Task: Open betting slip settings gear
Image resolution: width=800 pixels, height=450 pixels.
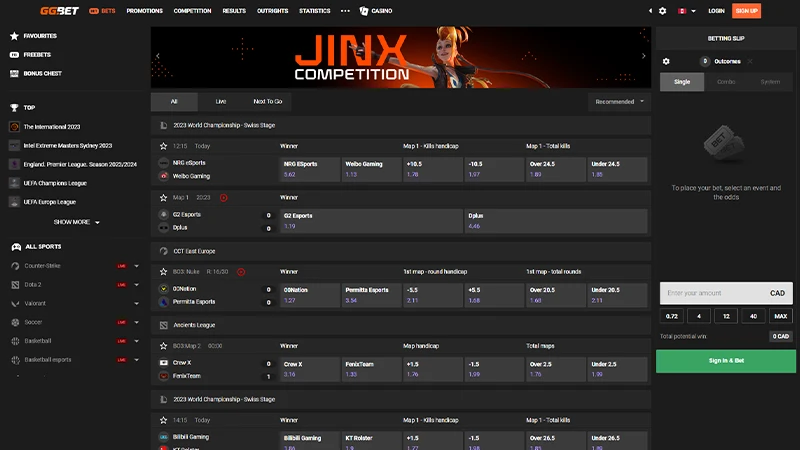Action: point(666,61)
